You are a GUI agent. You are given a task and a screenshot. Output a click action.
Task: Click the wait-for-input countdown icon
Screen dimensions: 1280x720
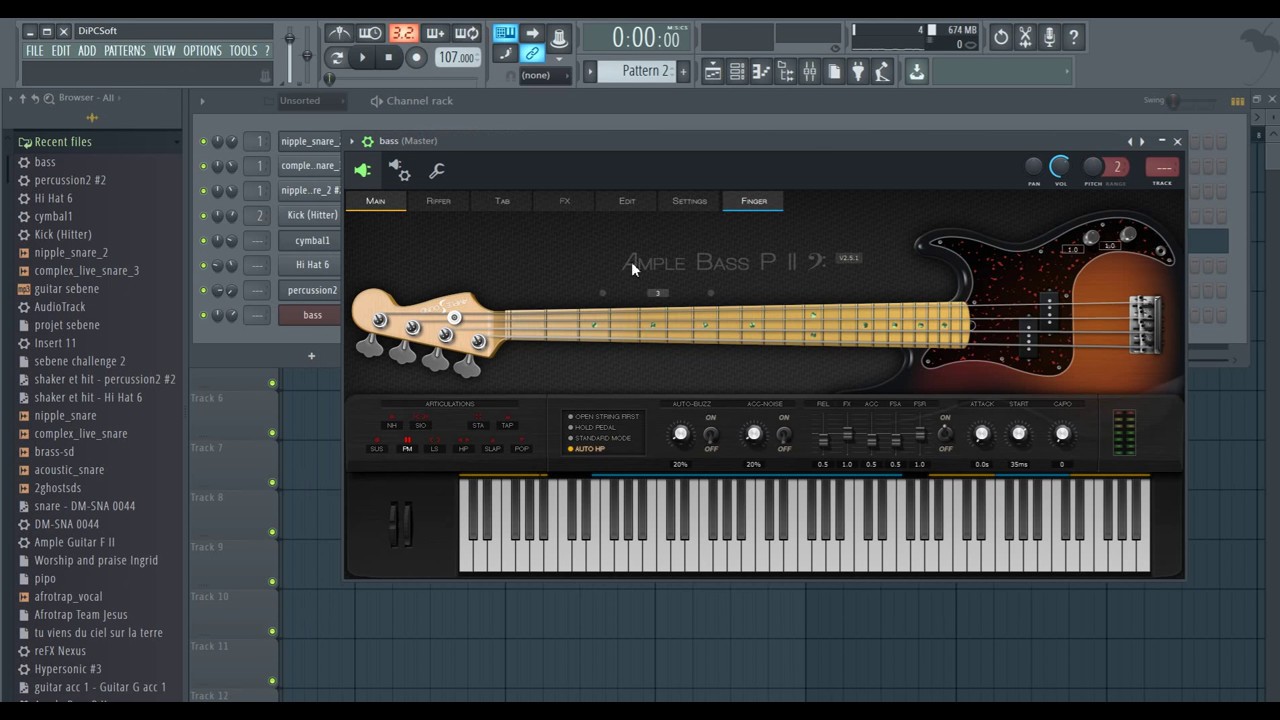370,34
